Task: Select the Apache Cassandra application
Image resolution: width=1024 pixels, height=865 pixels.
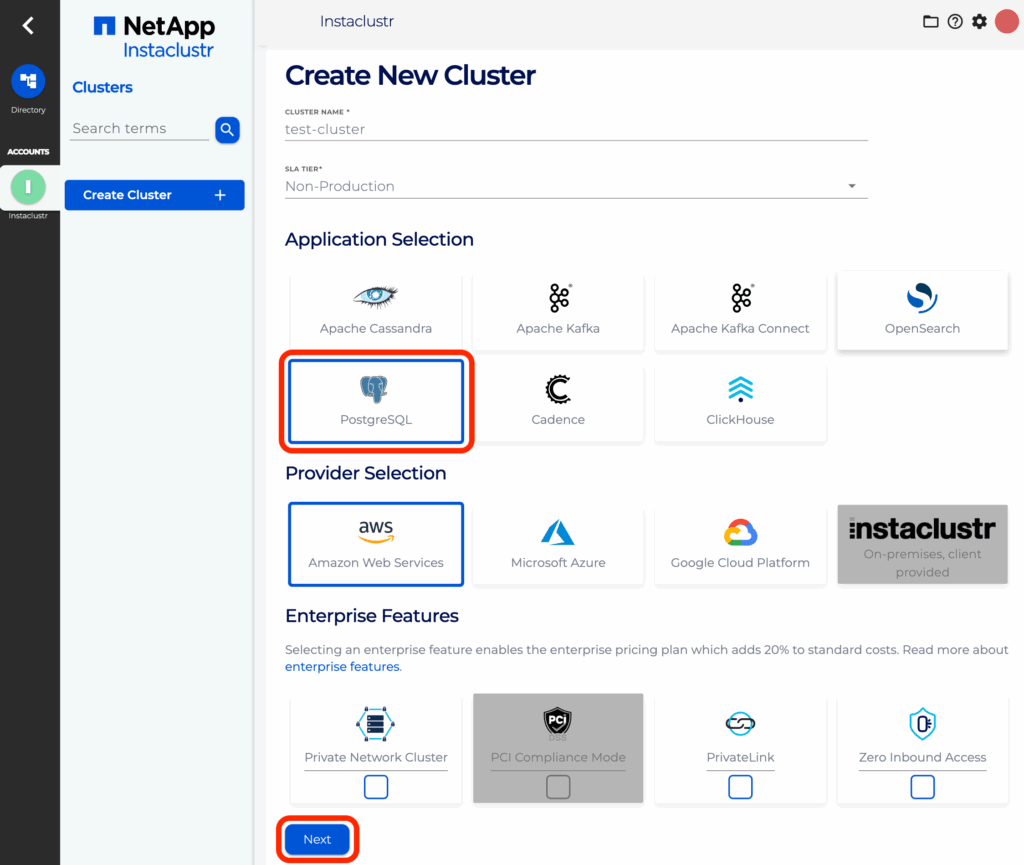Action: 375,310
